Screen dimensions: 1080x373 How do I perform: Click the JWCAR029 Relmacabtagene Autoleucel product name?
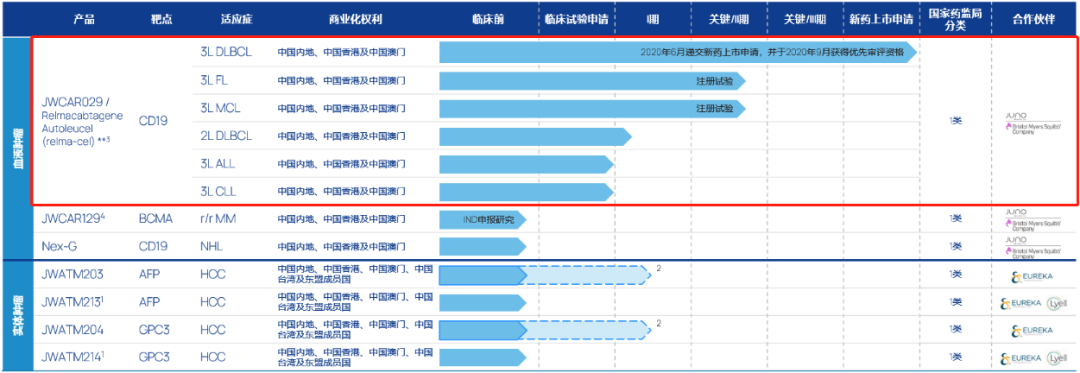tap(82, 120)
